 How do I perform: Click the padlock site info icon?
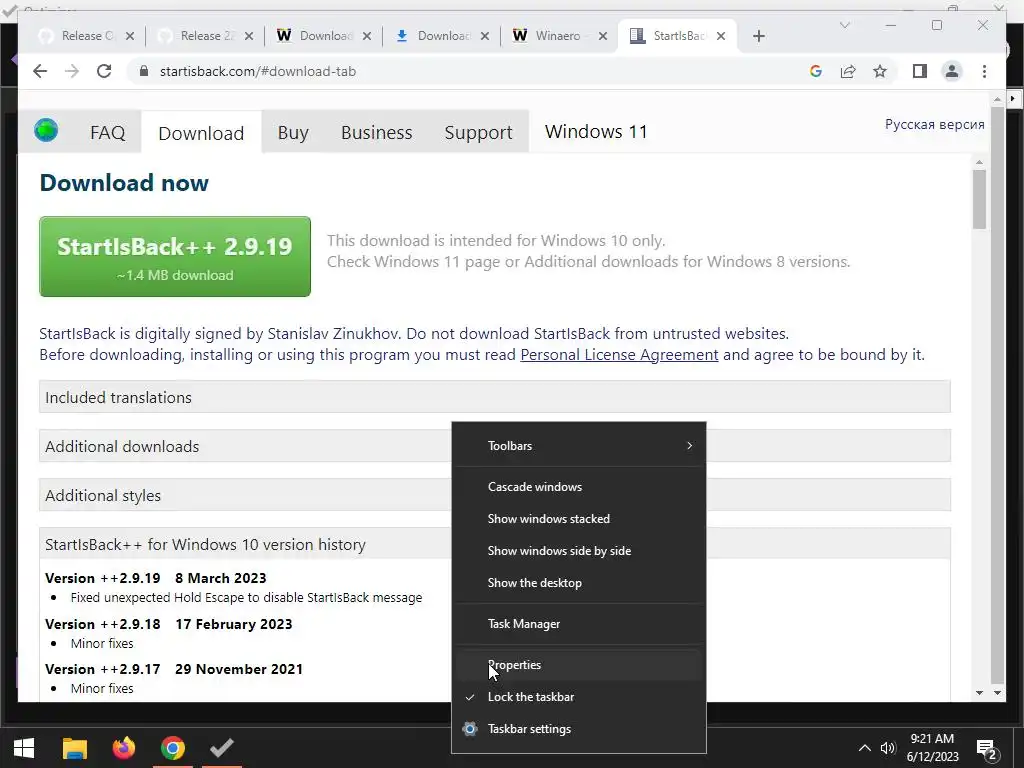click(144, 71)
